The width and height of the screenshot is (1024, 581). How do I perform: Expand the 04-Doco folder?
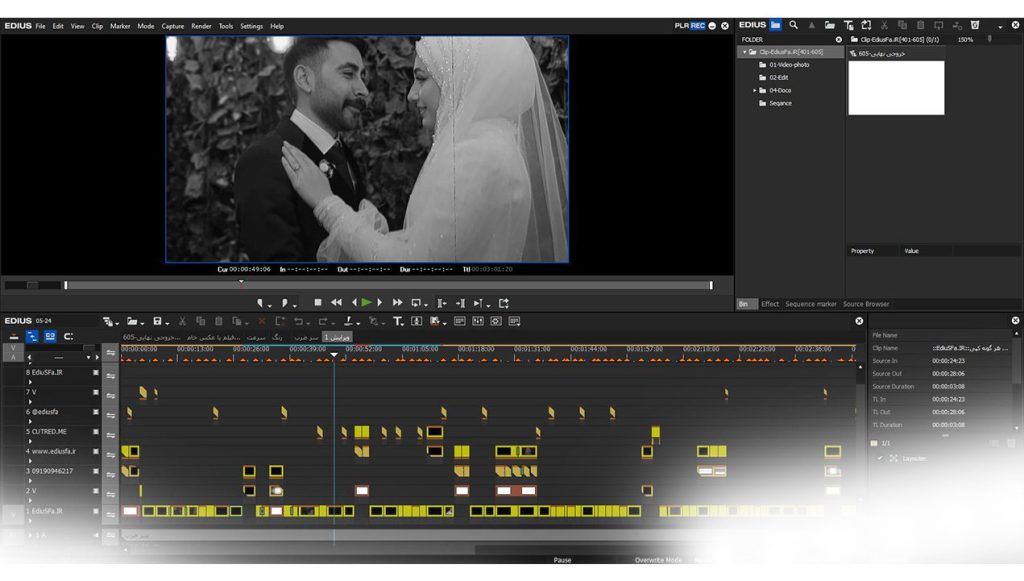coord(754,90)
